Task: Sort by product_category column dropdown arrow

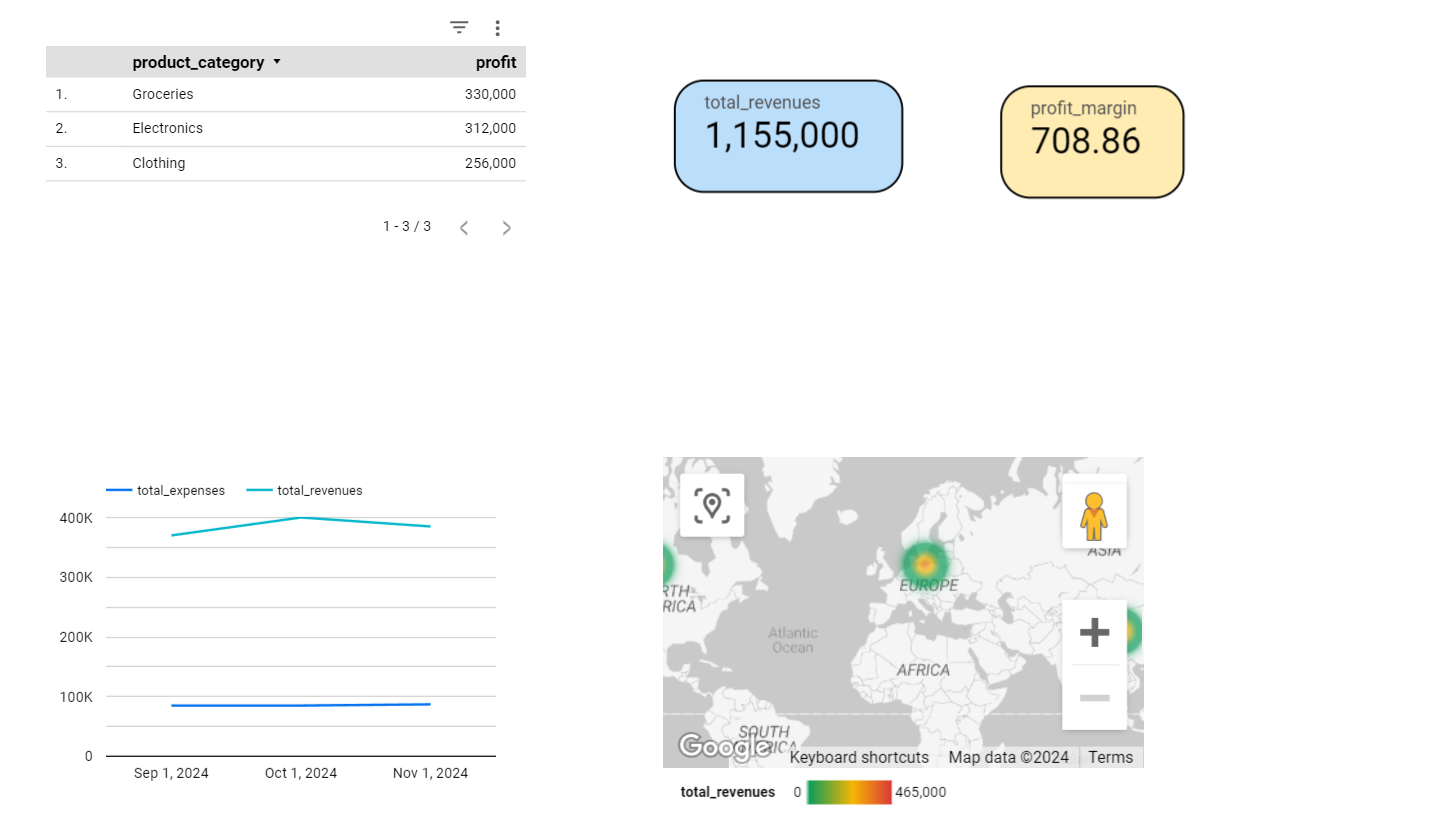Action: pyautogui.click(x=277, y=62)
